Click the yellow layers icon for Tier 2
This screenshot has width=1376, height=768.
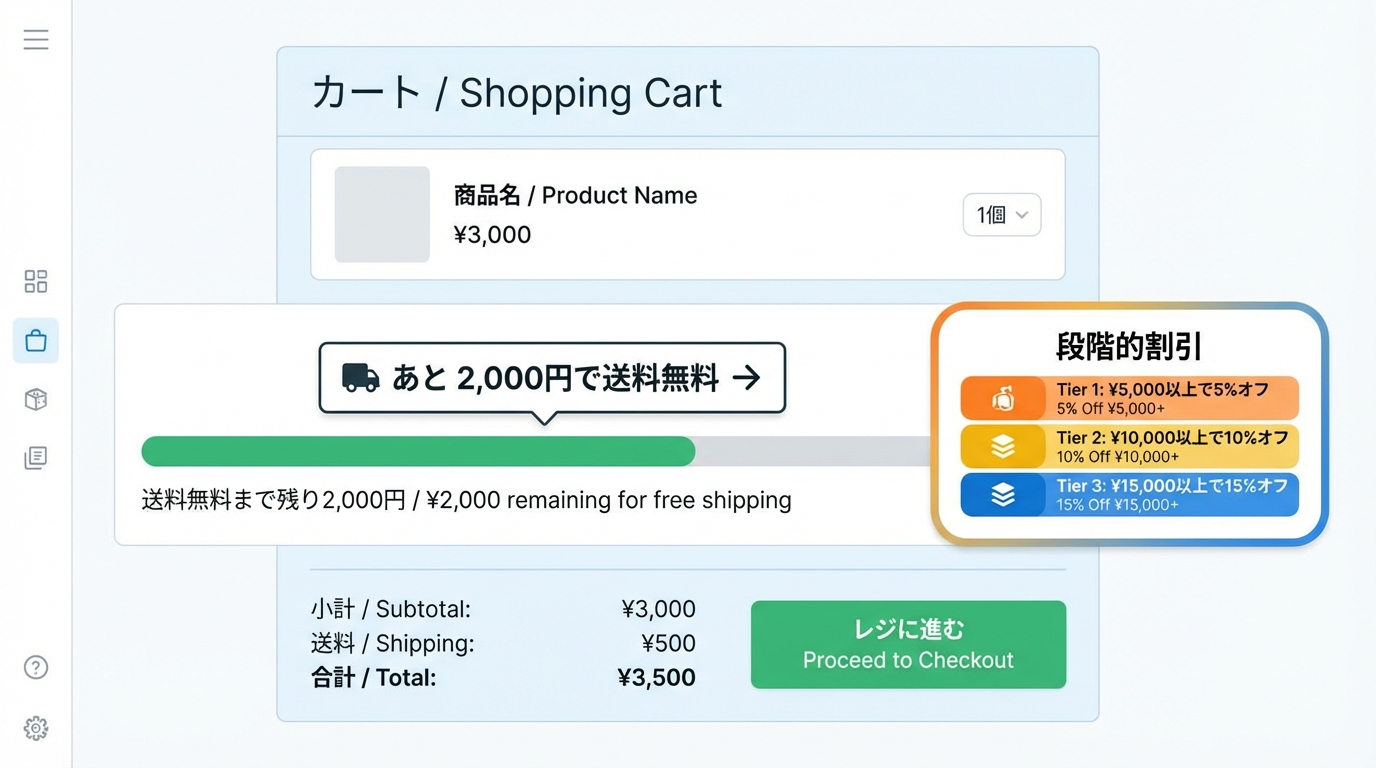[x=1002, y=446]
